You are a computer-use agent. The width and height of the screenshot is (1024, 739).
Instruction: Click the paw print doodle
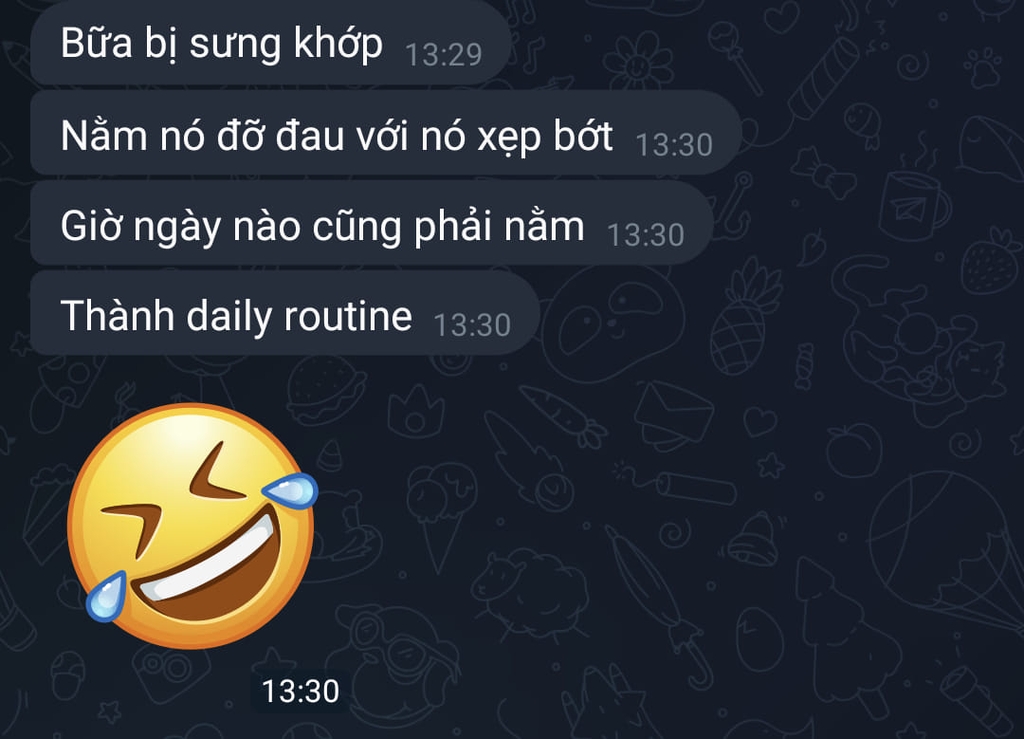(x=984, y=67)
